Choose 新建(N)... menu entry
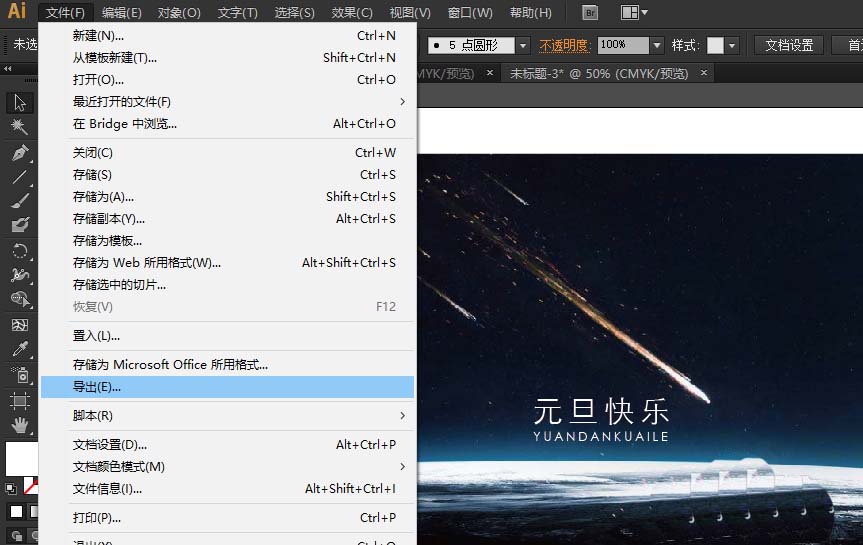 (227, 36)
